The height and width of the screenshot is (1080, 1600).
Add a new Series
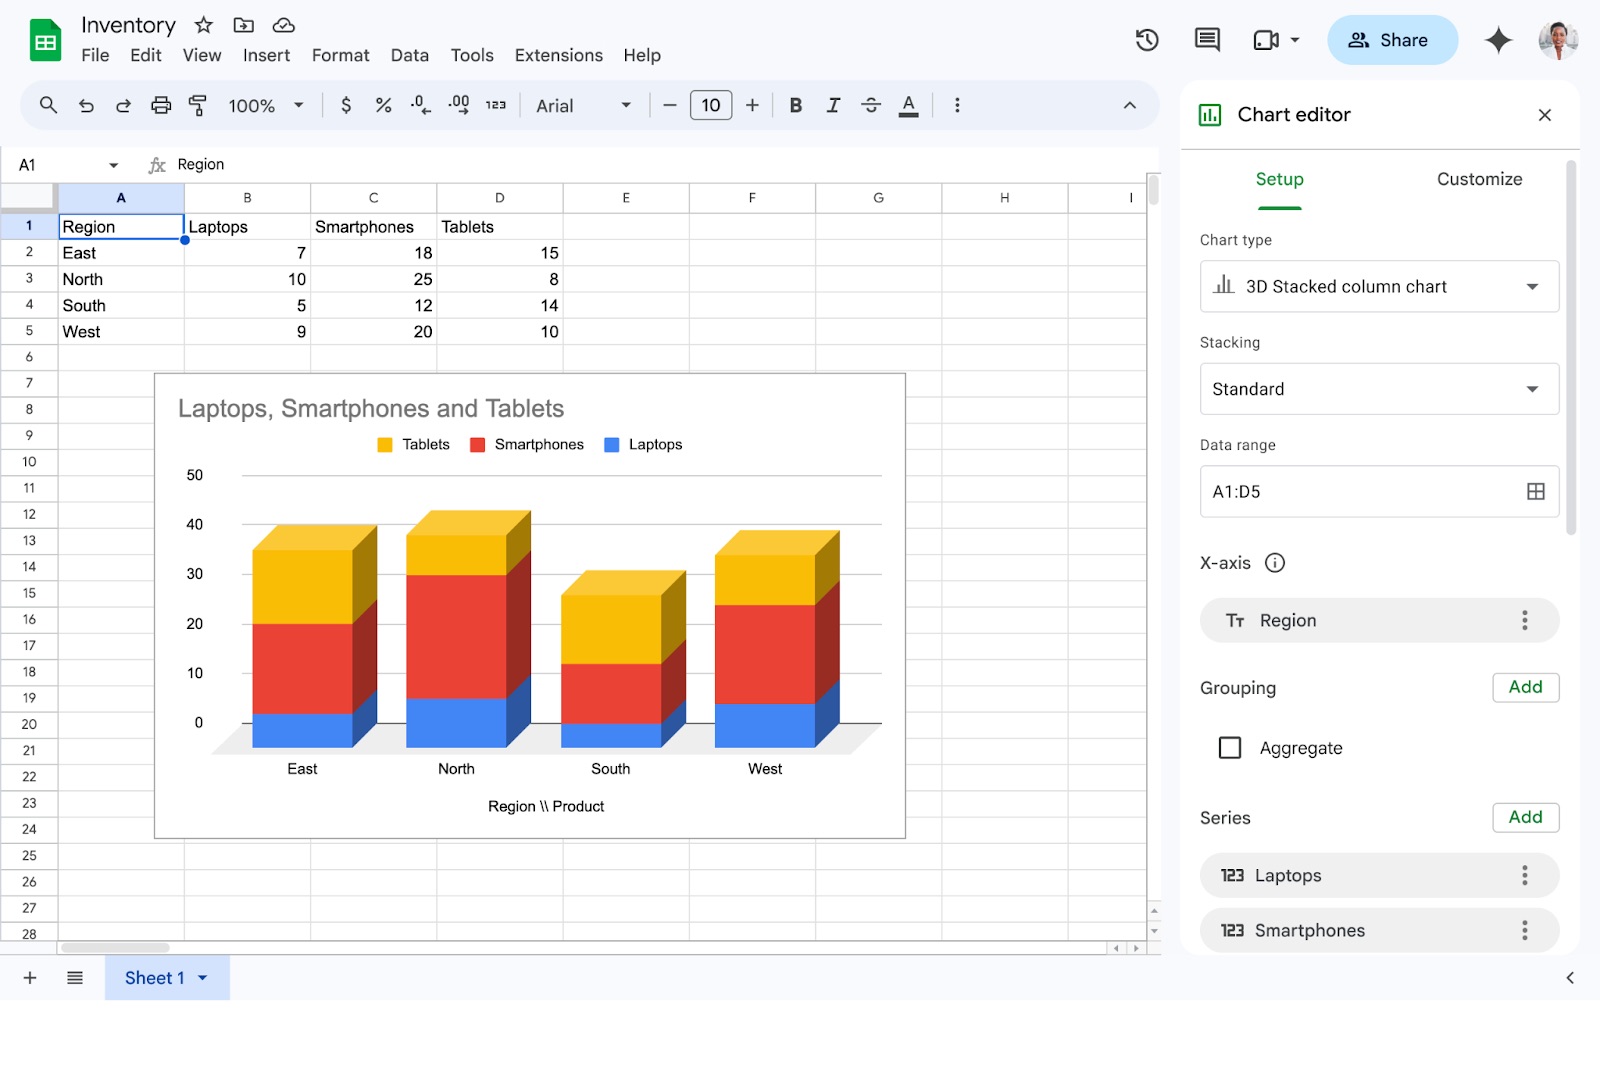pos(1525,817)
